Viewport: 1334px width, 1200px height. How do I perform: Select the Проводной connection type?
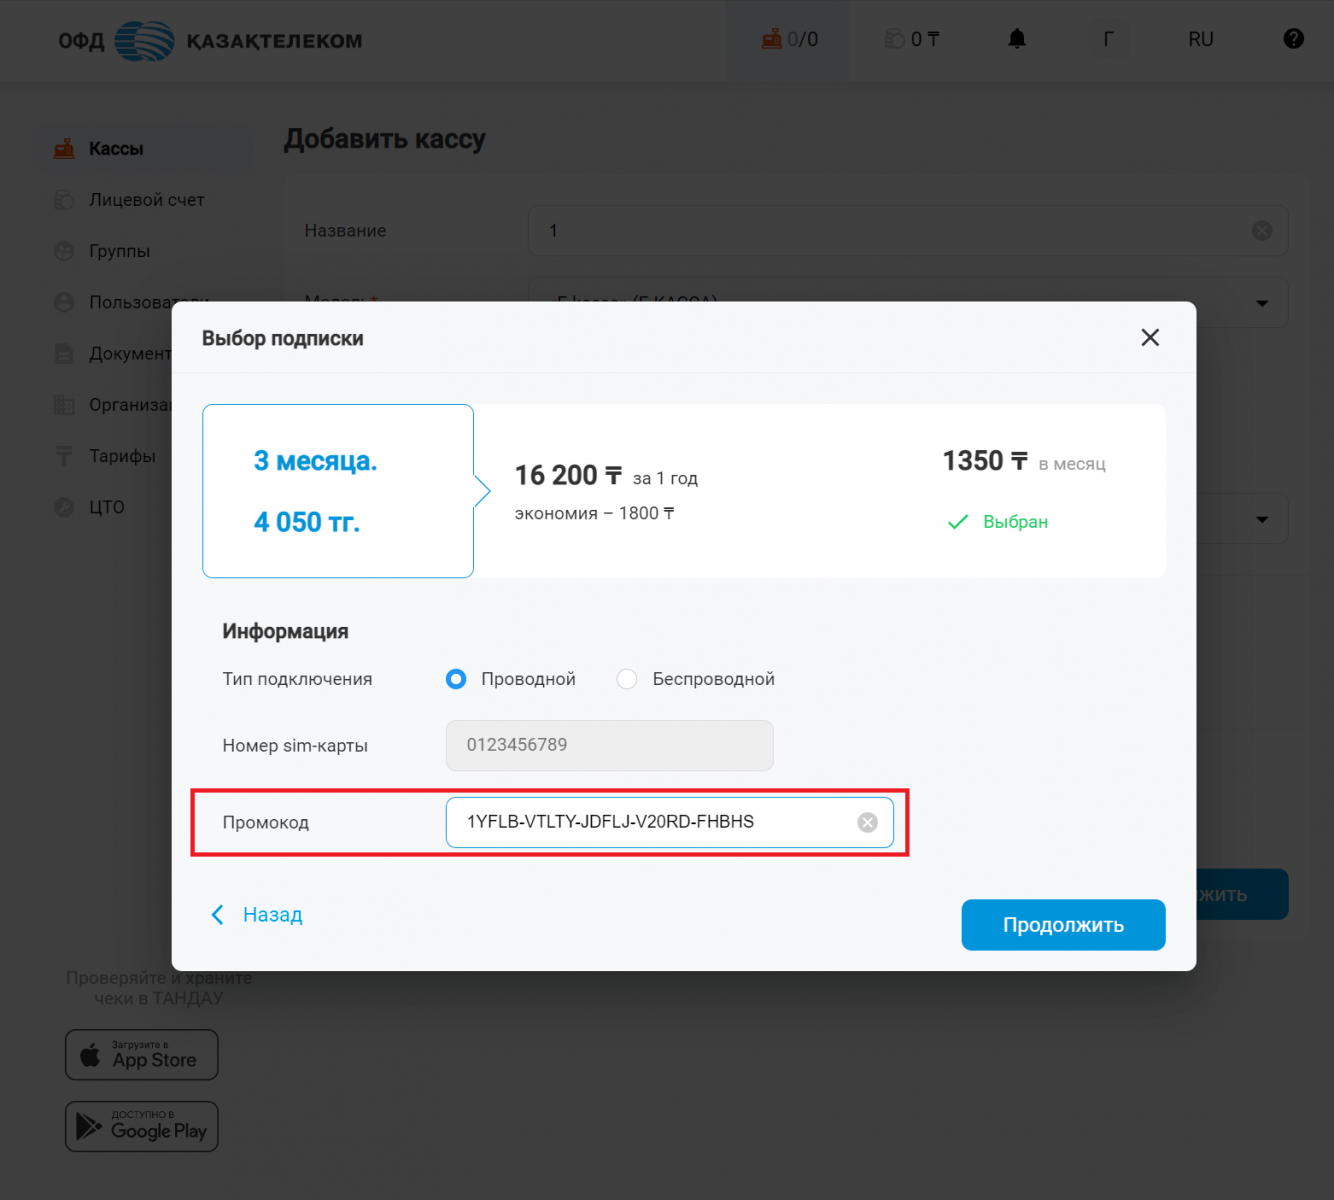456,679
